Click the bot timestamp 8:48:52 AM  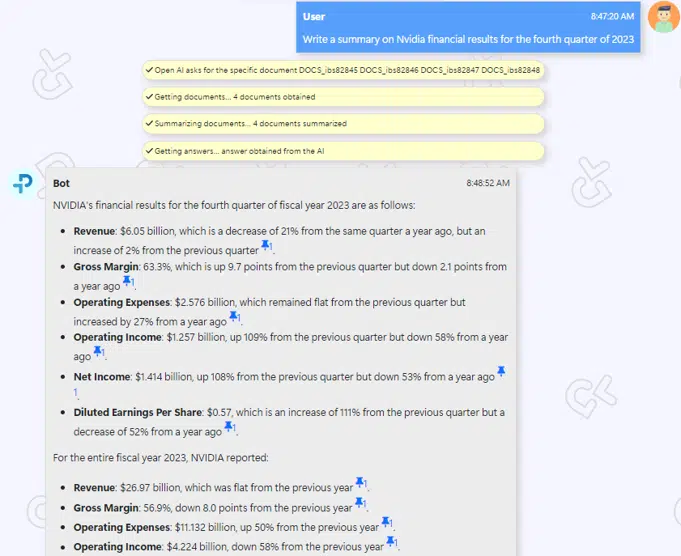pos(488,183)
